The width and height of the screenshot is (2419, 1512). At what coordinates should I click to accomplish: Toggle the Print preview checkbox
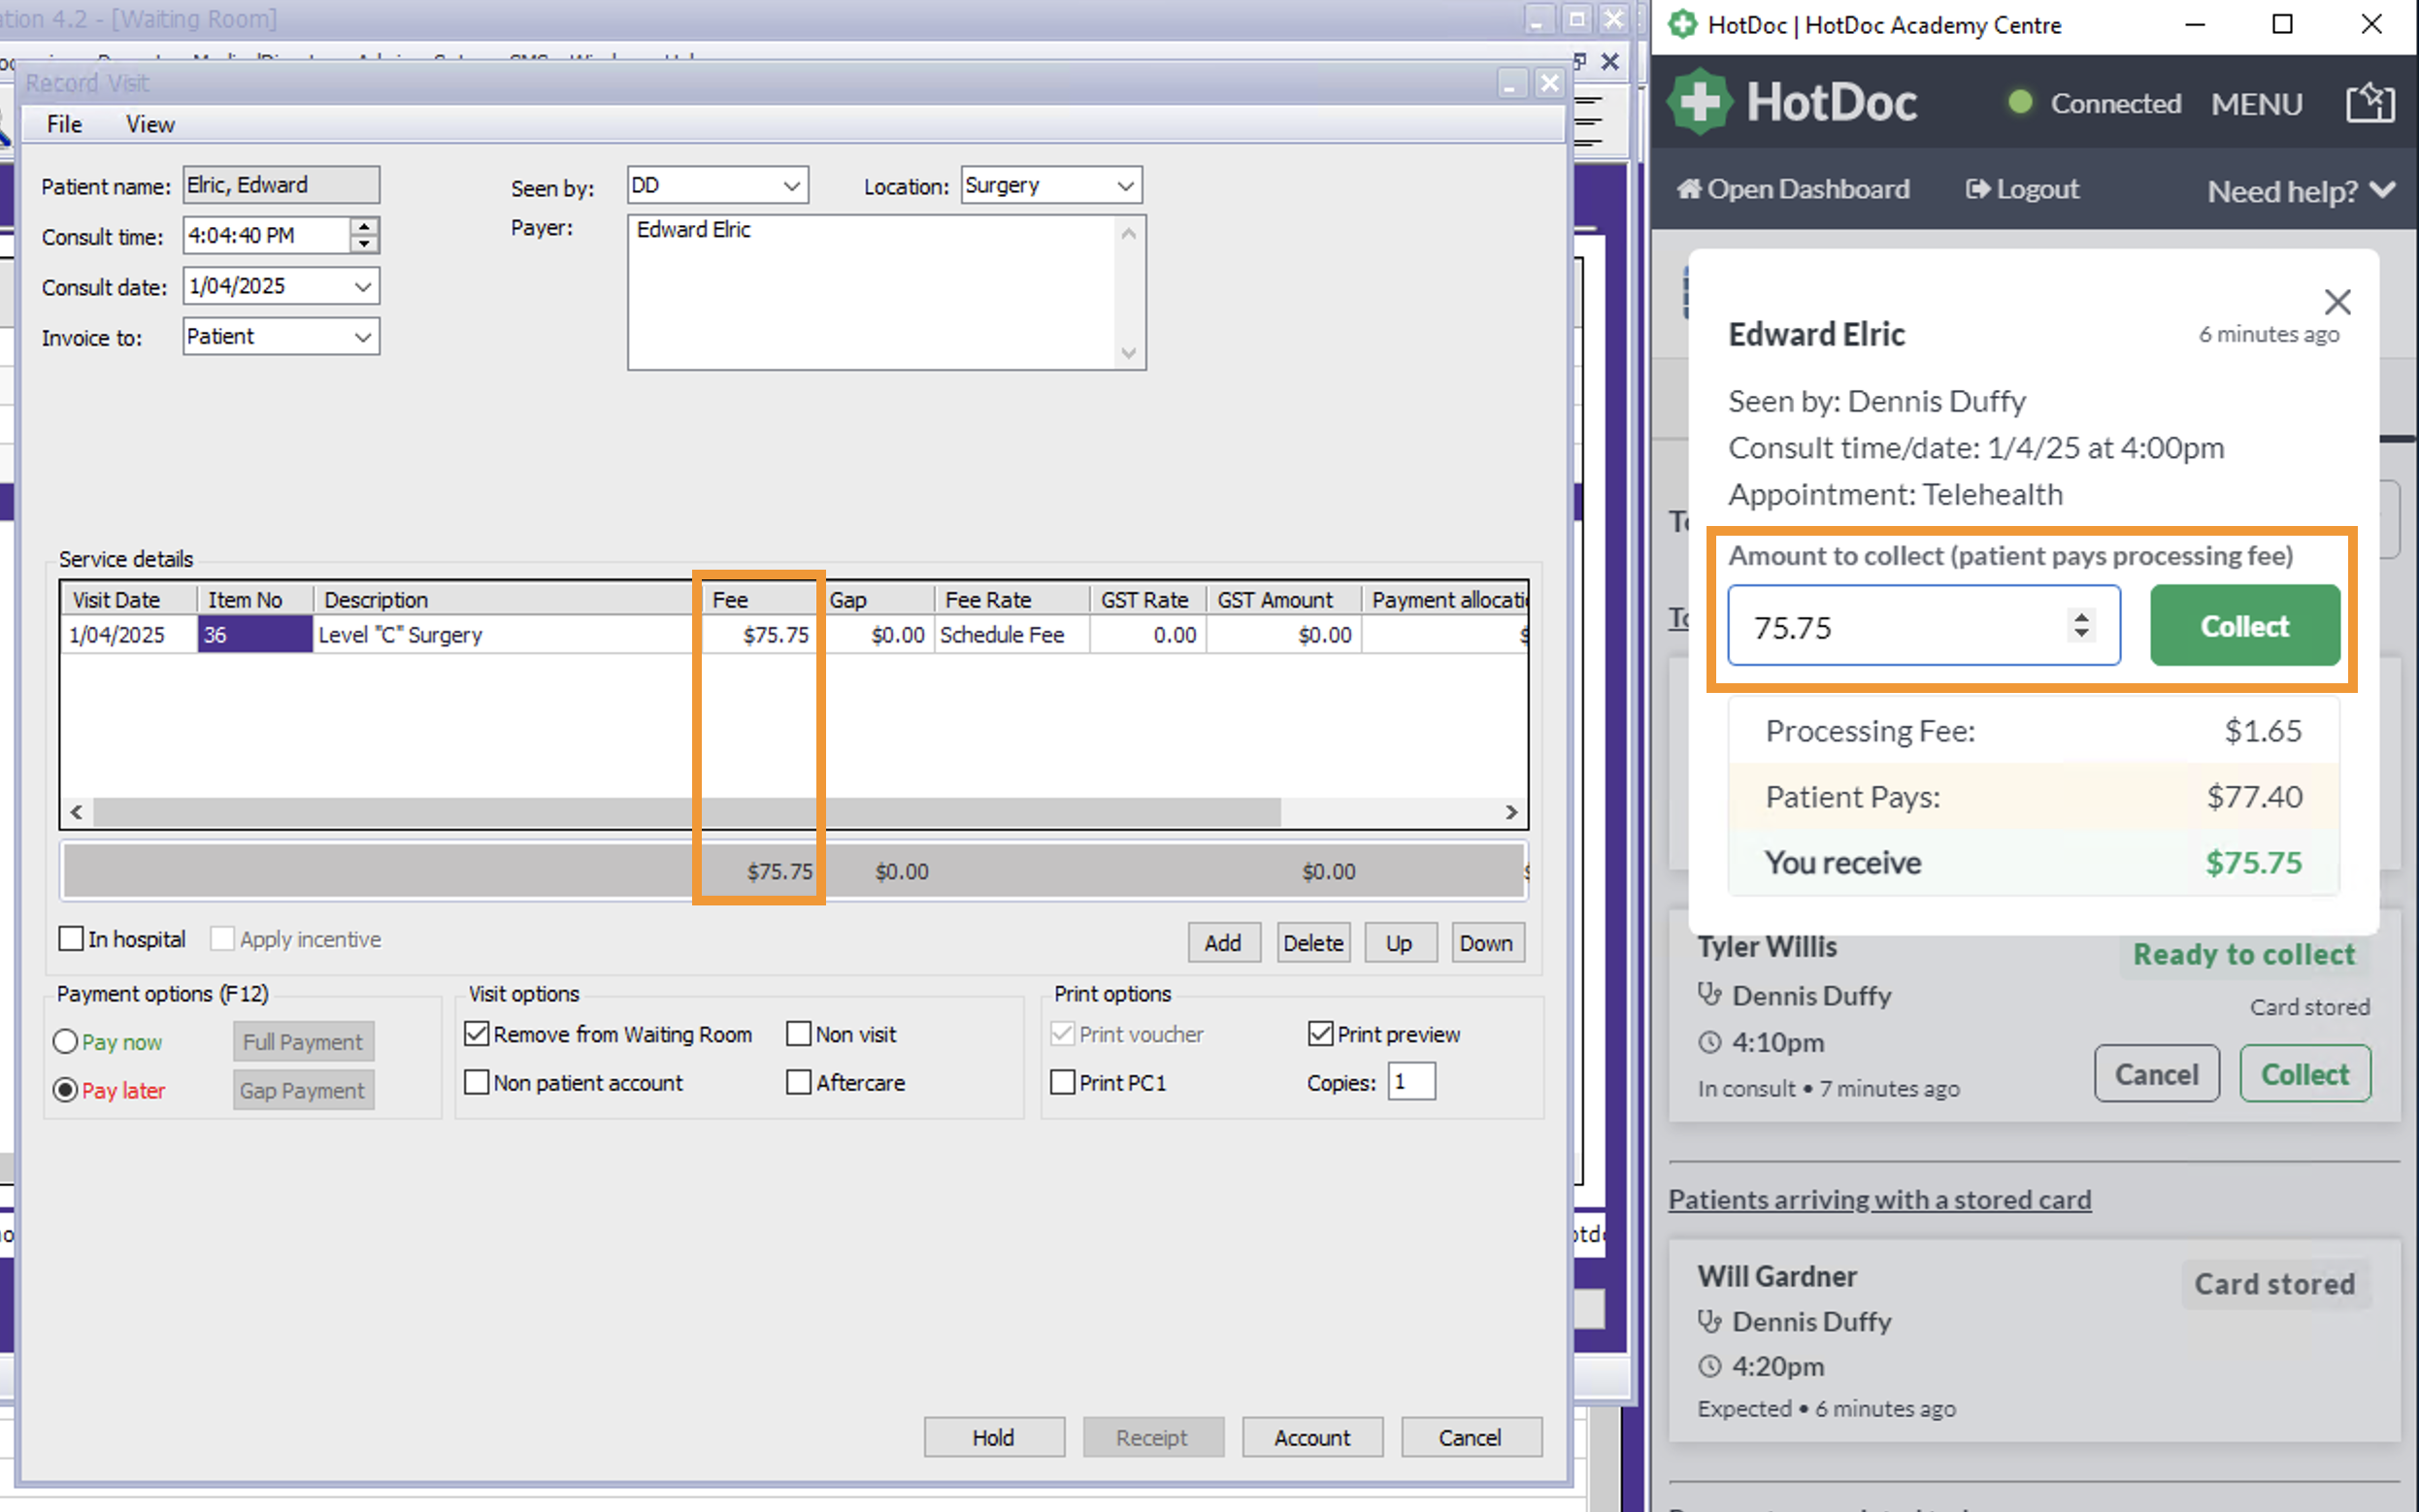[x=1321, y=1034]
